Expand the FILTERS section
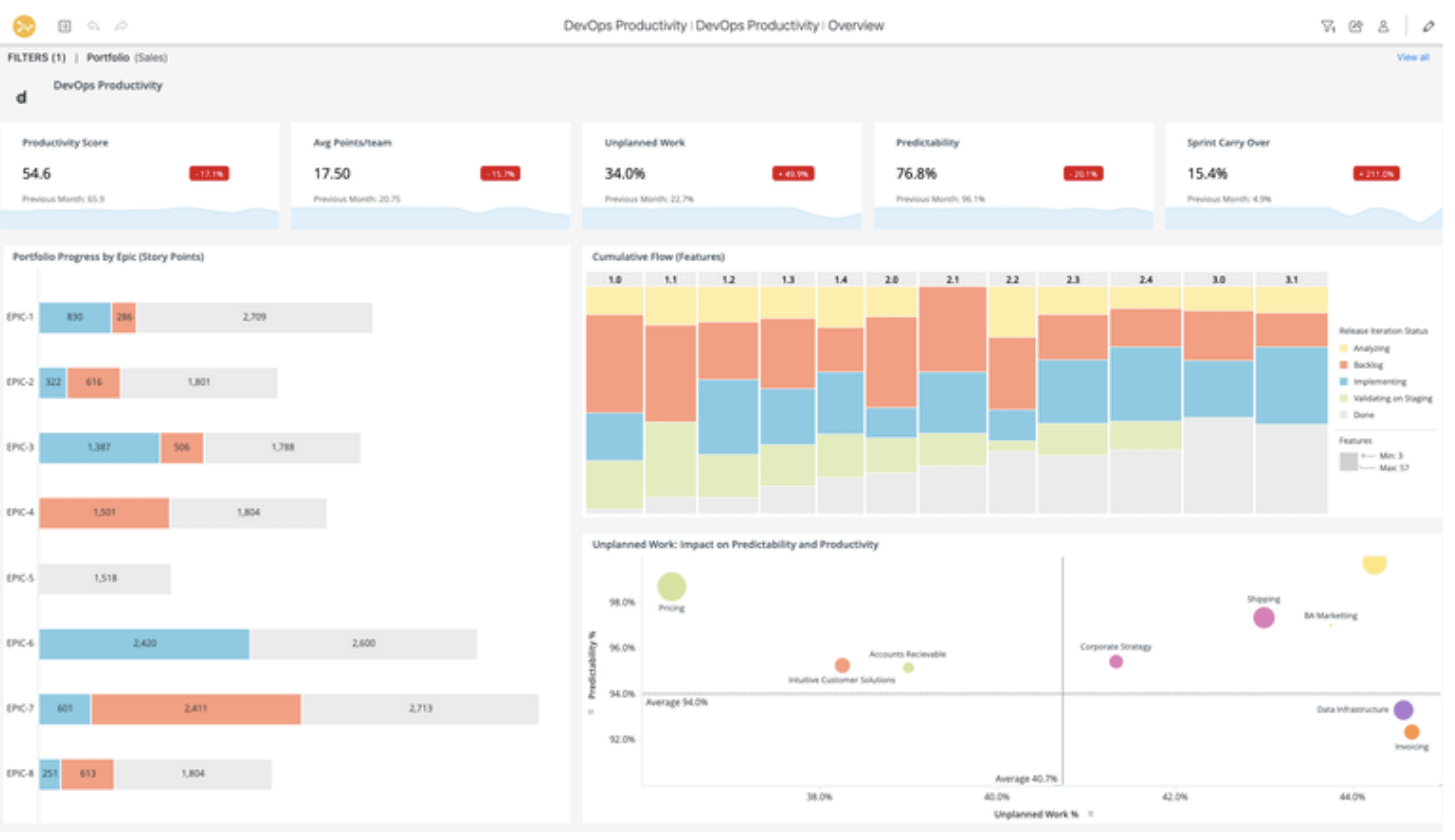 (37, 57)
